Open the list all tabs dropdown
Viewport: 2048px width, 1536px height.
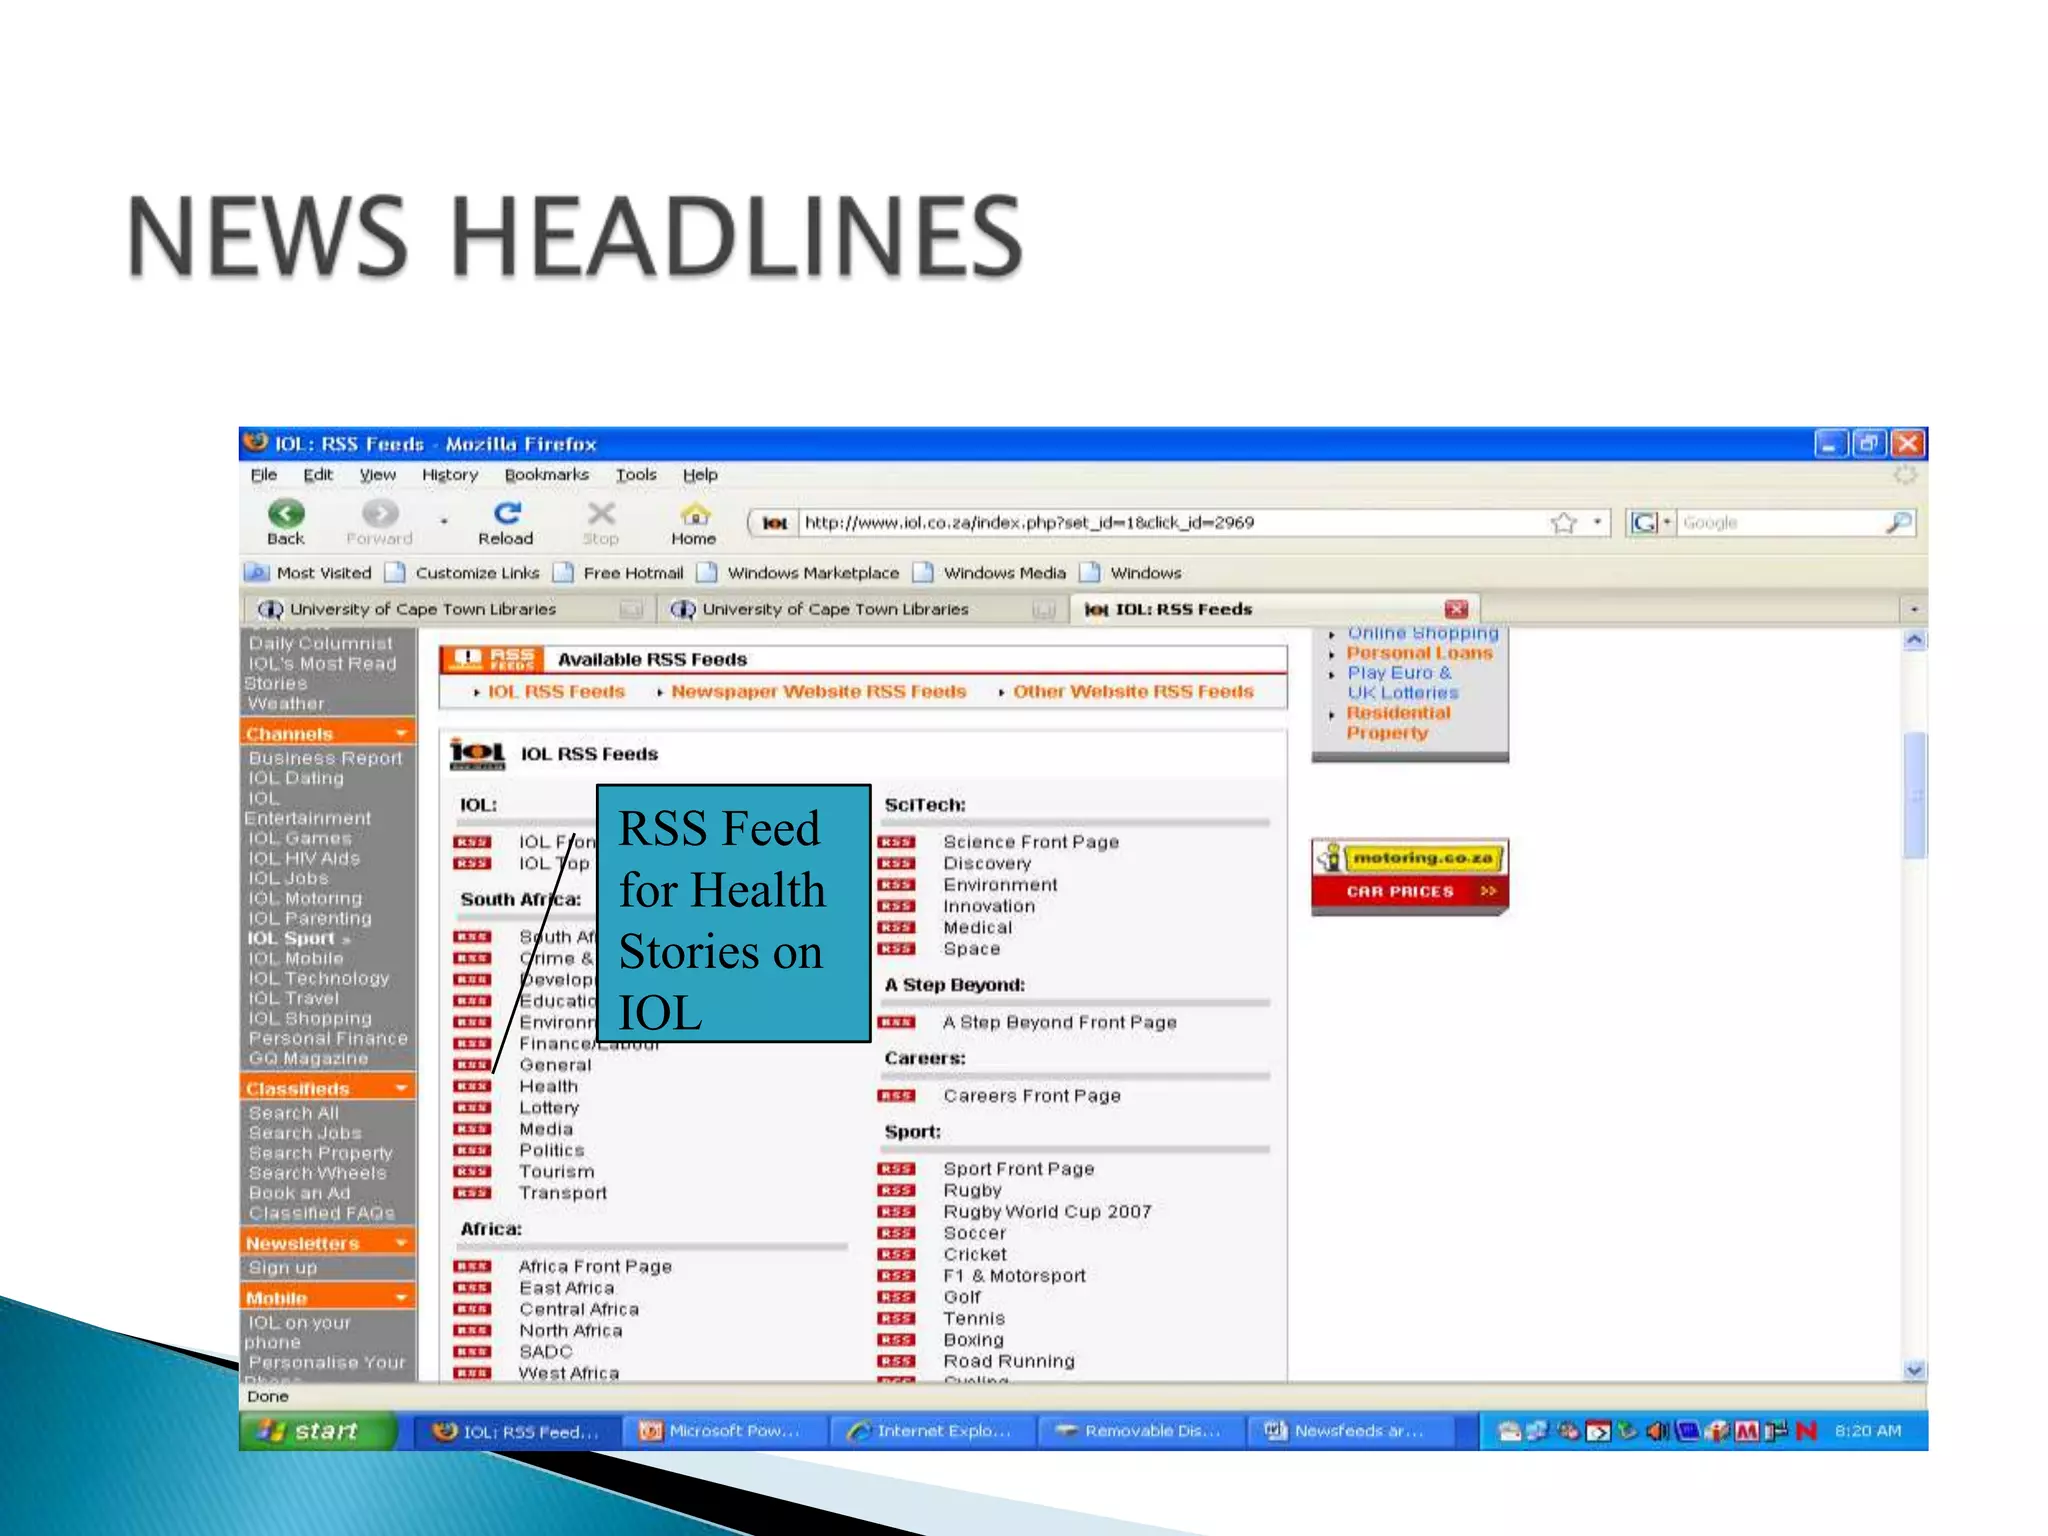(1913, 609)
